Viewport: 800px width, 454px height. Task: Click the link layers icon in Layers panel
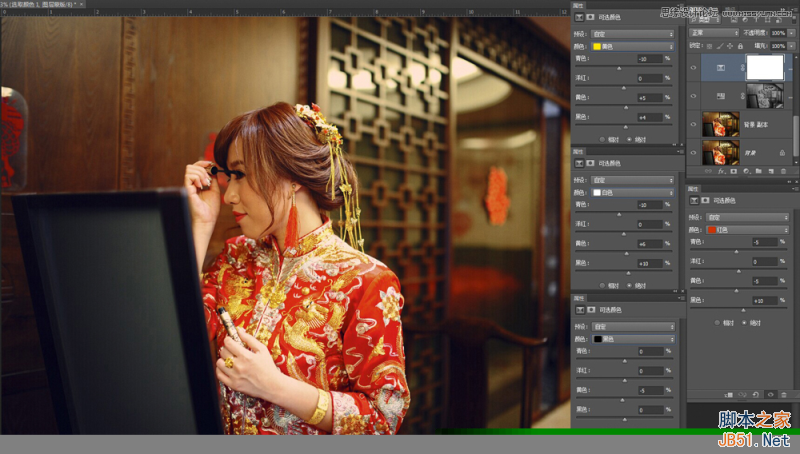point(709,171)
